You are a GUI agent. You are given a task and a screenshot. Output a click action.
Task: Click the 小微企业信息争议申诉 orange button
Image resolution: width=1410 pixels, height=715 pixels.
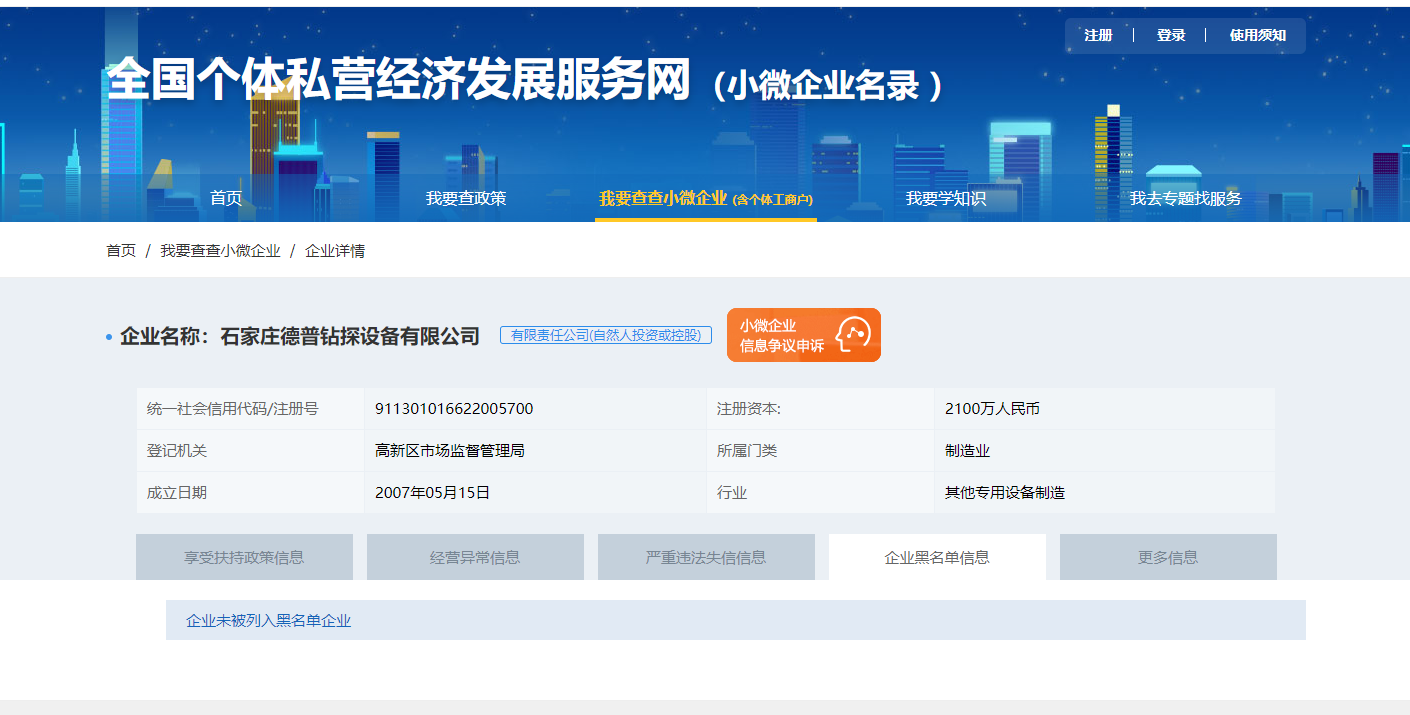click(x=804, y=335)
